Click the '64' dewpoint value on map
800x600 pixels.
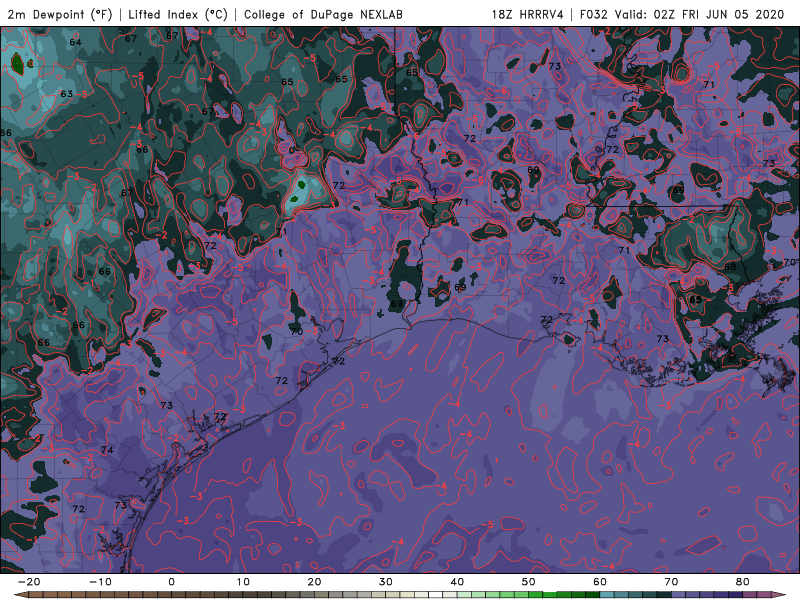point(76,42)
